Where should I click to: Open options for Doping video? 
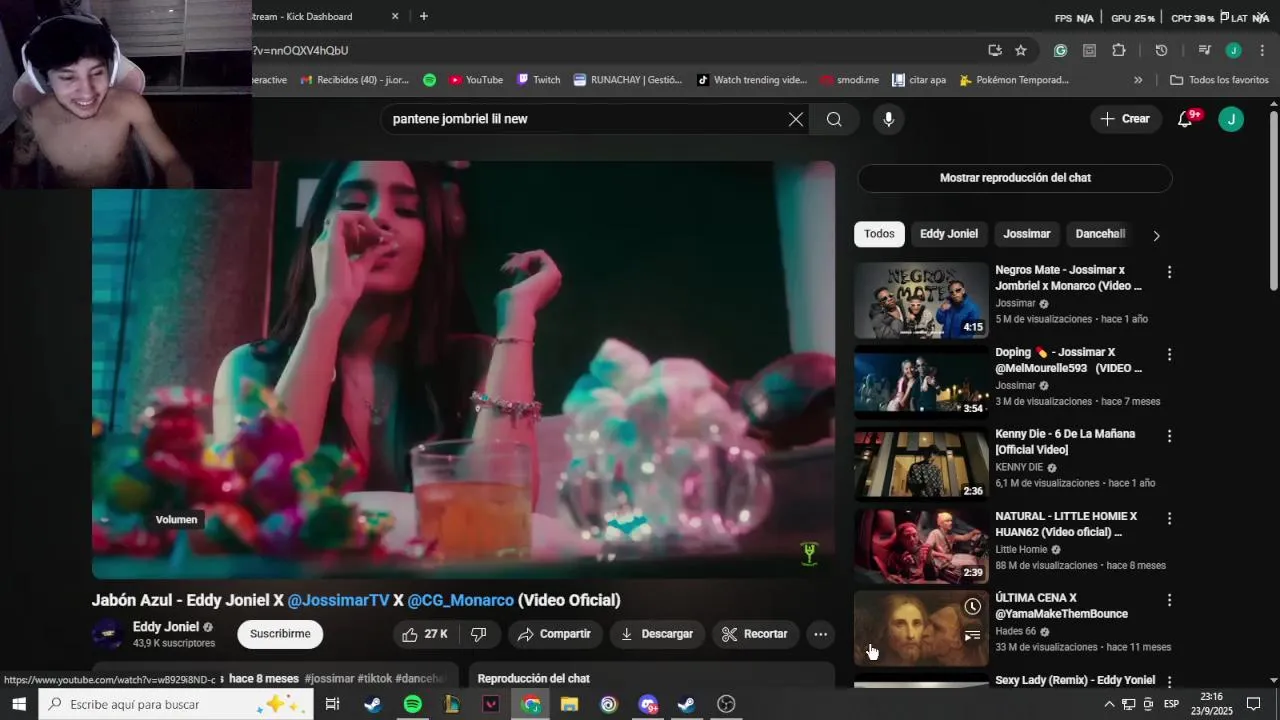(1169, 354)
